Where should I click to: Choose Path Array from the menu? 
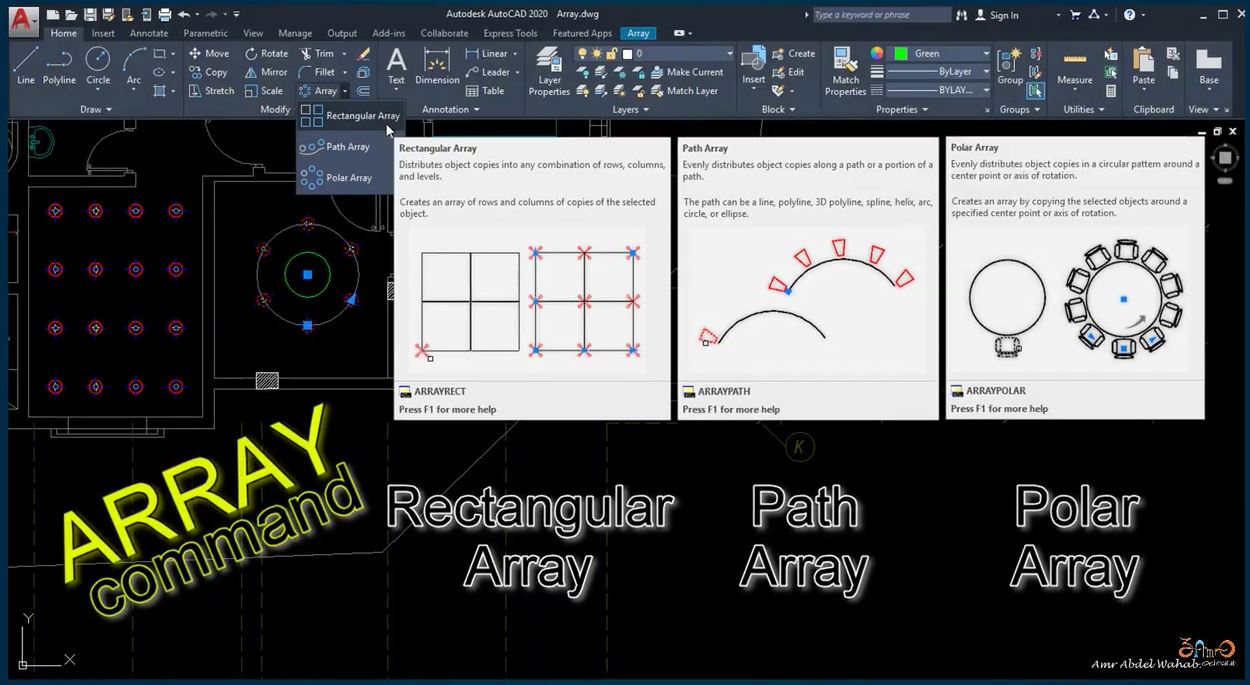coord(336,147)
